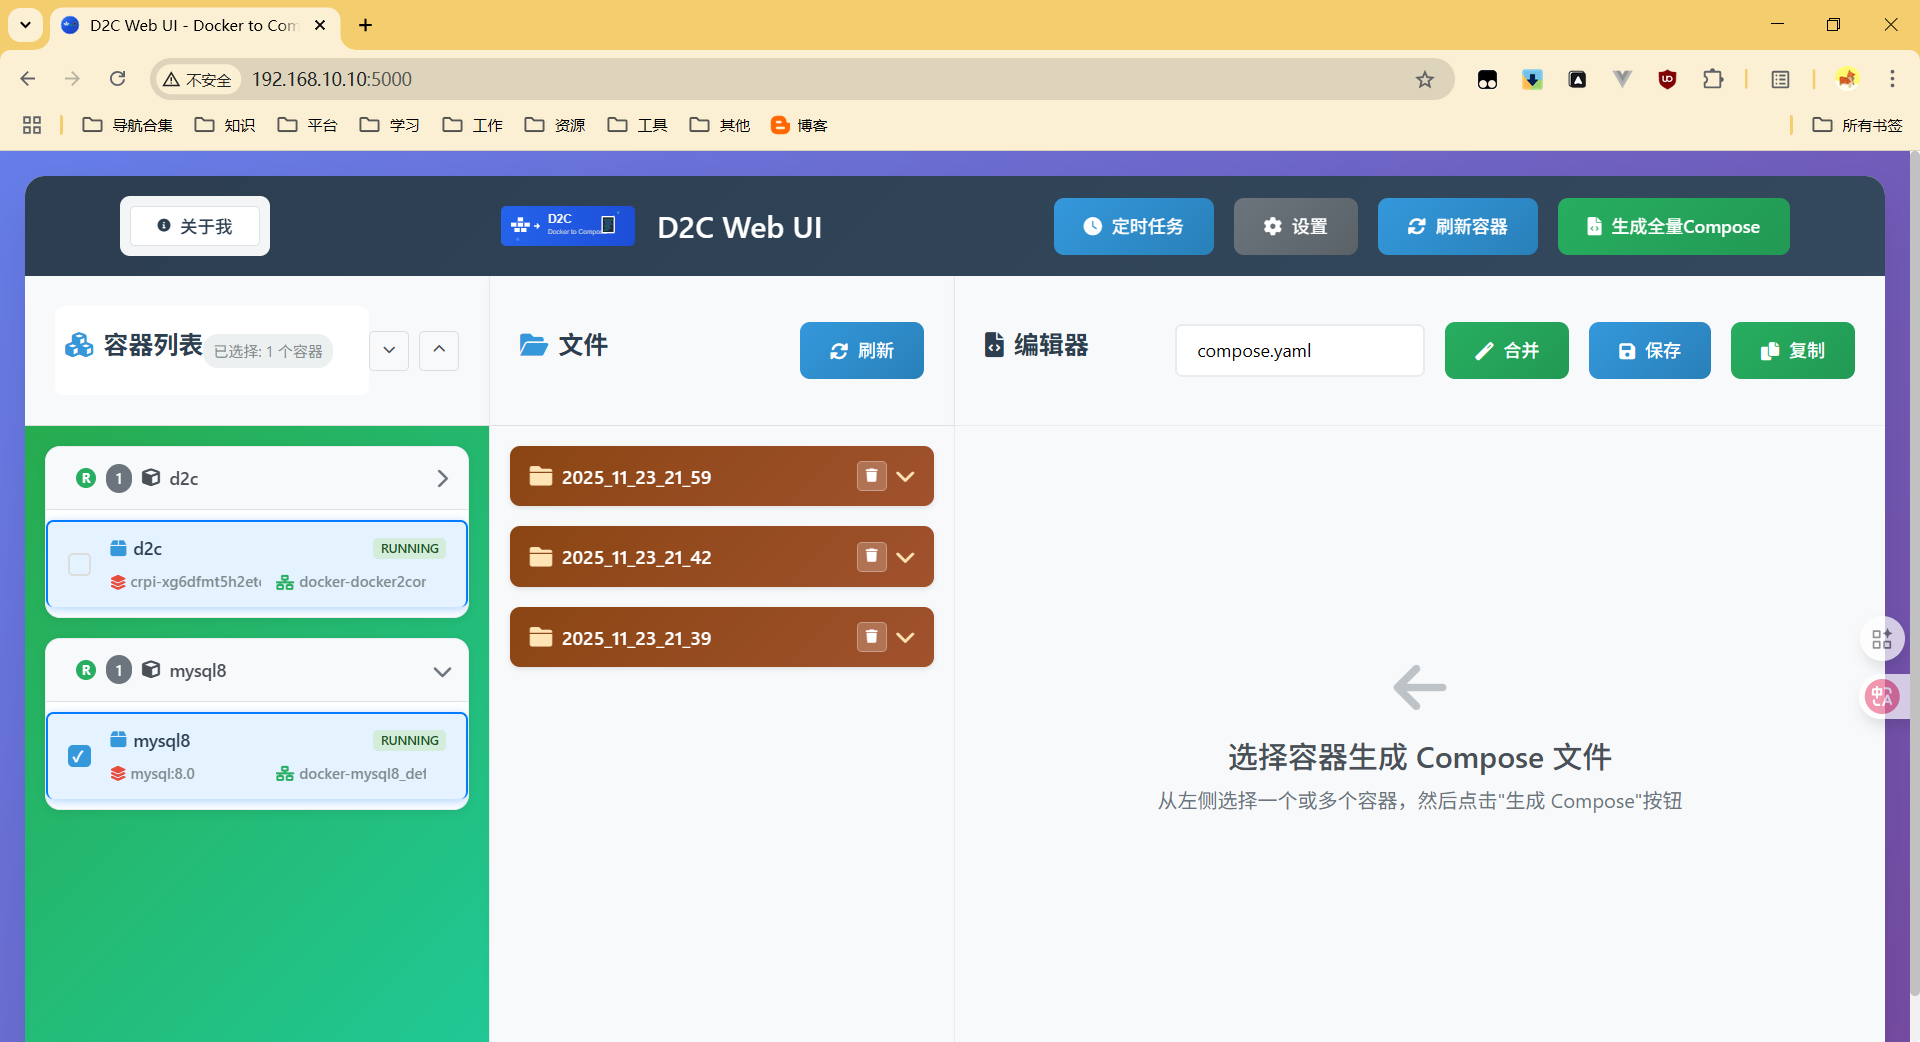Open the 学习 bookmarks folder

[390, 125]
